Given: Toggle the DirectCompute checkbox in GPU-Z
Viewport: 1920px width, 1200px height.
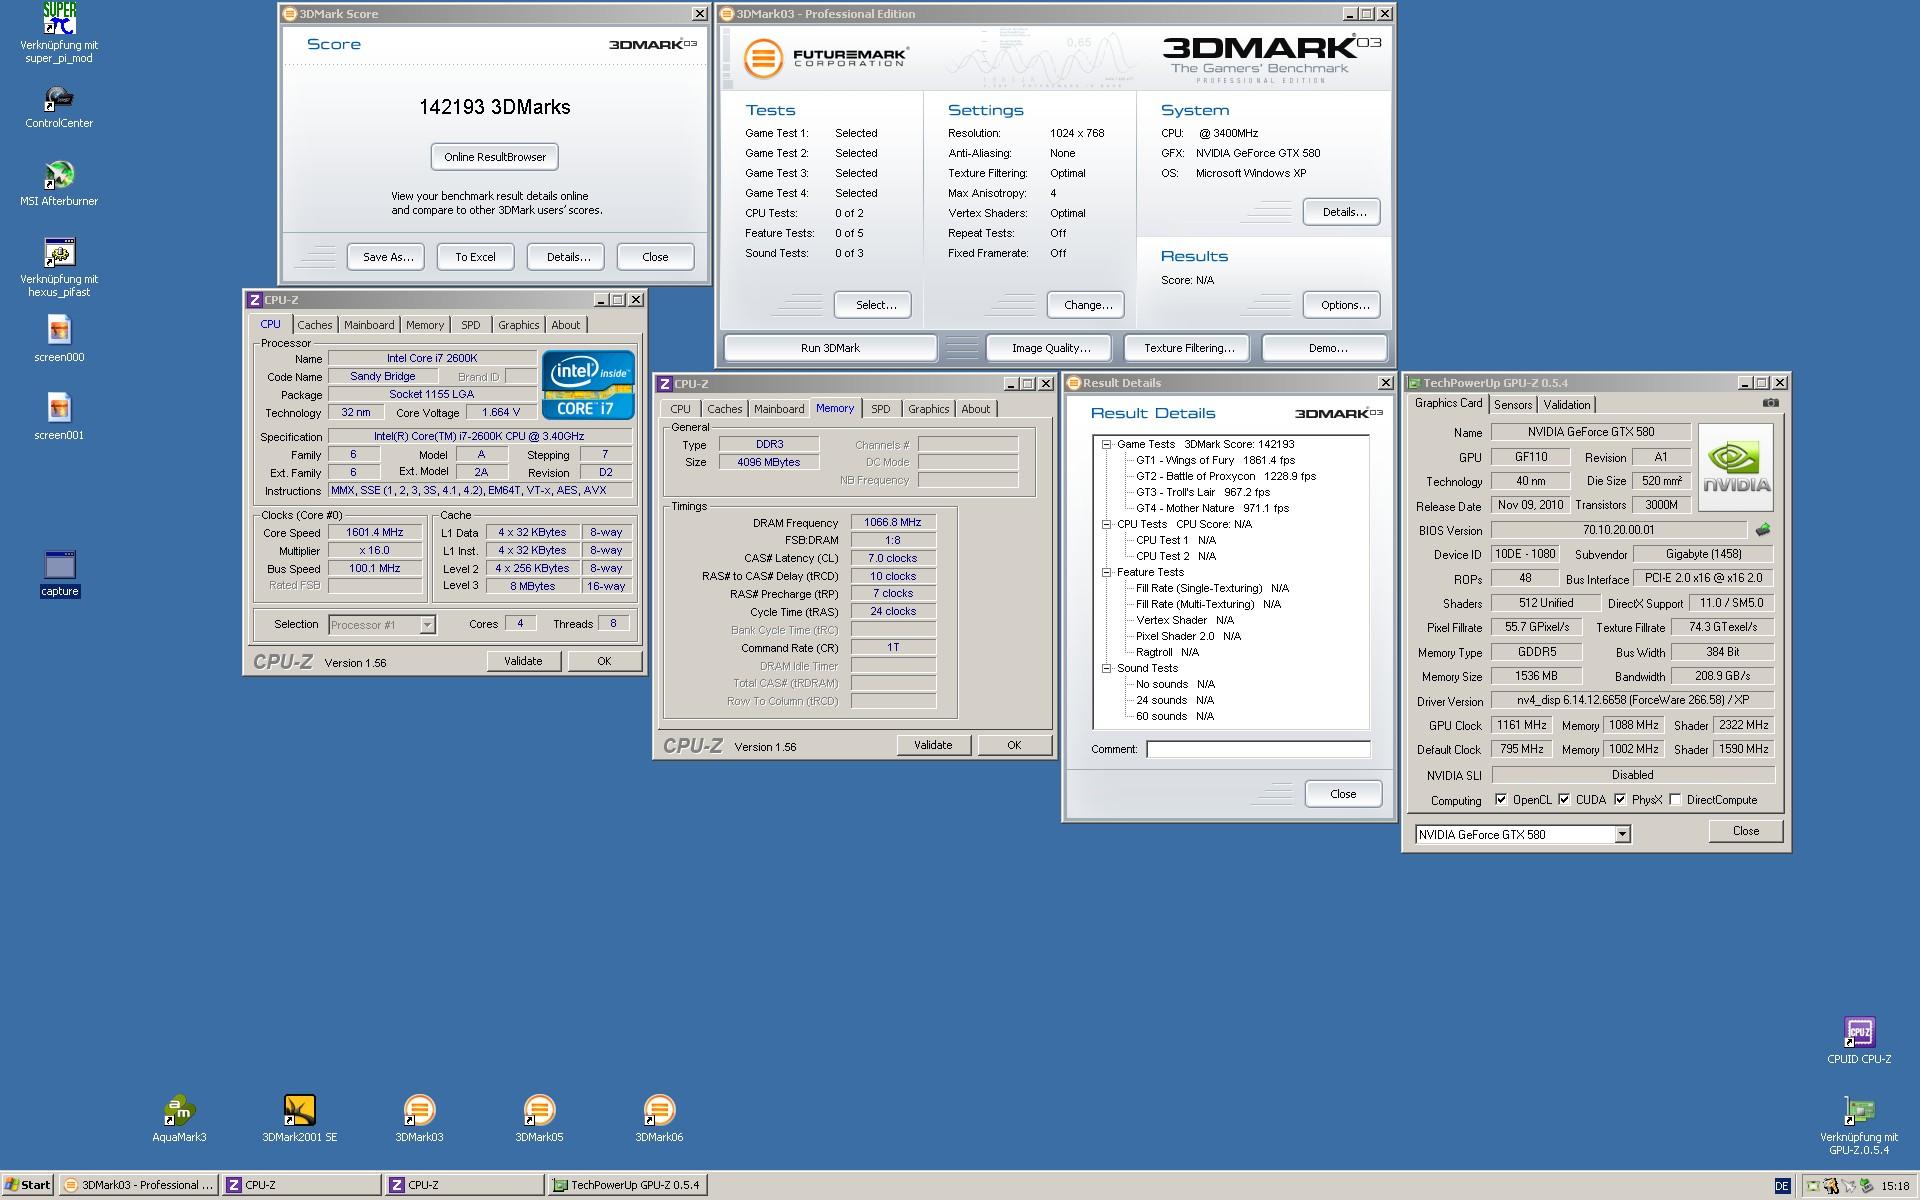Looking at the screenshot, I should (x=1674, y=800).
